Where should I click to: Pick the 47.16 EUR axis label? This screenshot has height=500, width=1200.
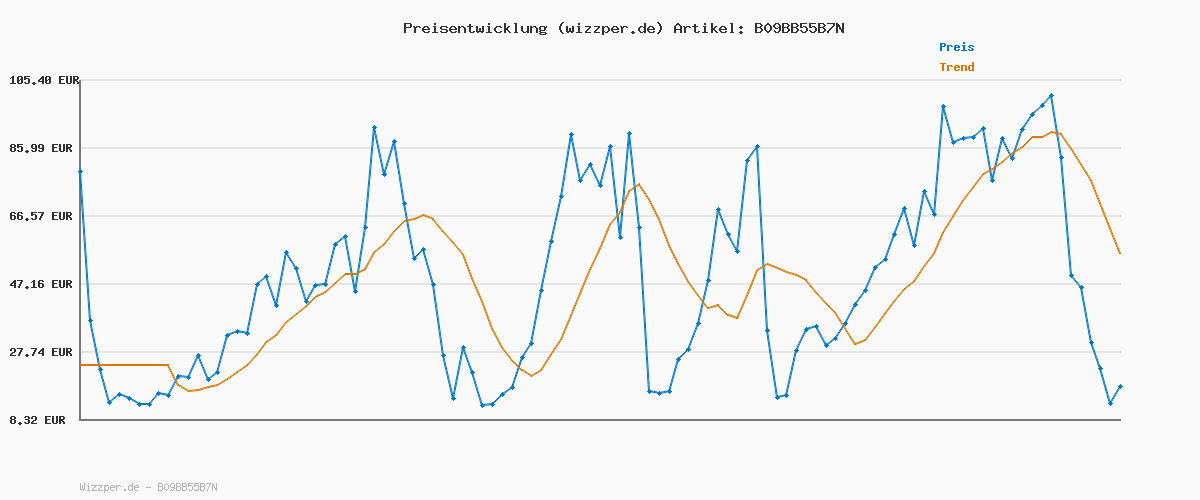[x=44, y=284]
